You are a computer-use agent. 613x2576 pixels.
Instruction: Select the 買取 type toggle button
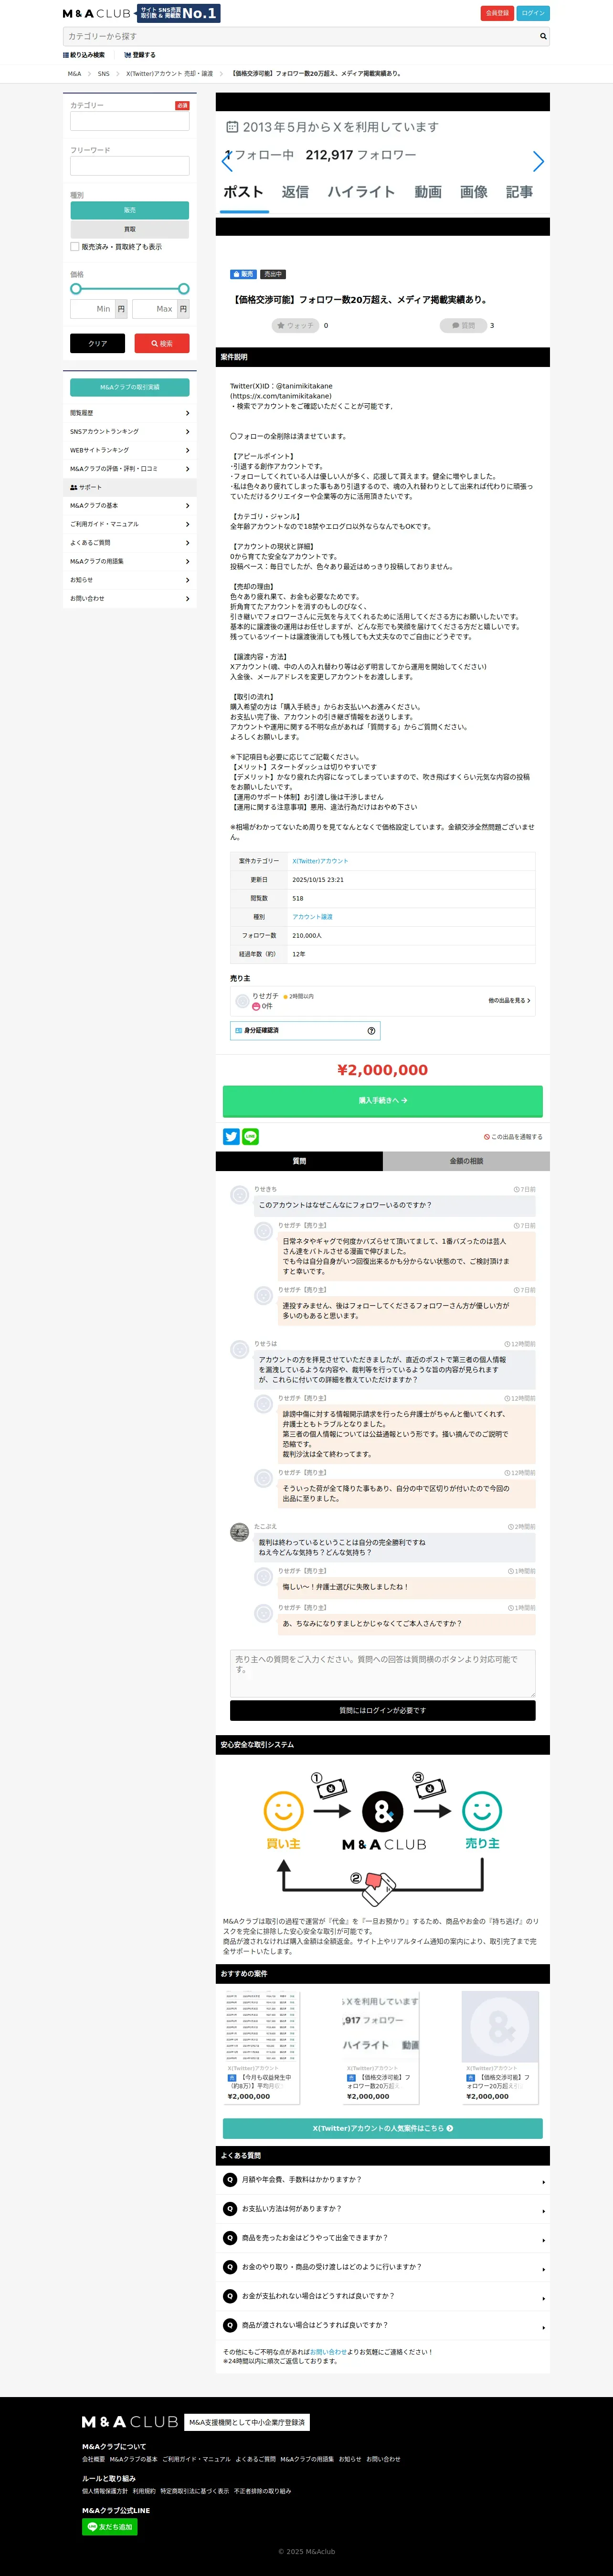[129, 229]
